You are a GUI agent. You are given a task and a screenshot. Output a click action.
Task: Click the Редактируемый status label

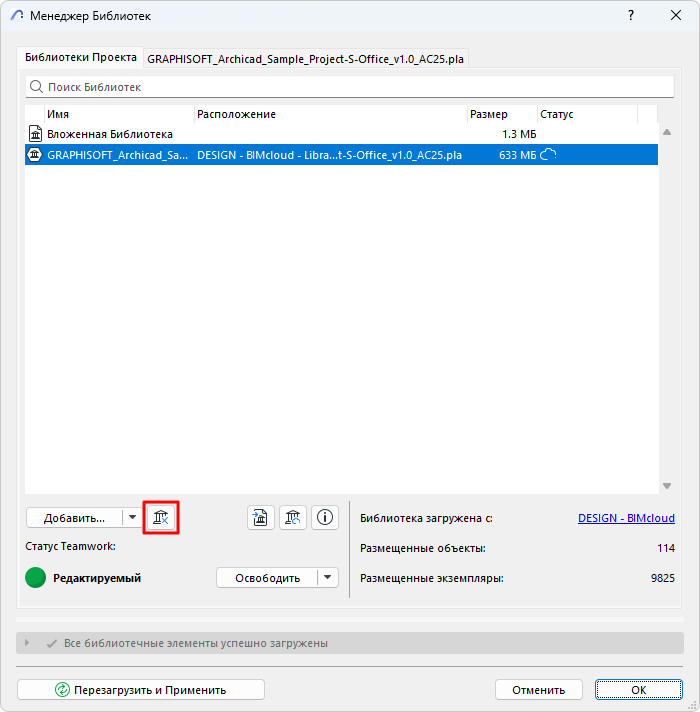point(97,578)
